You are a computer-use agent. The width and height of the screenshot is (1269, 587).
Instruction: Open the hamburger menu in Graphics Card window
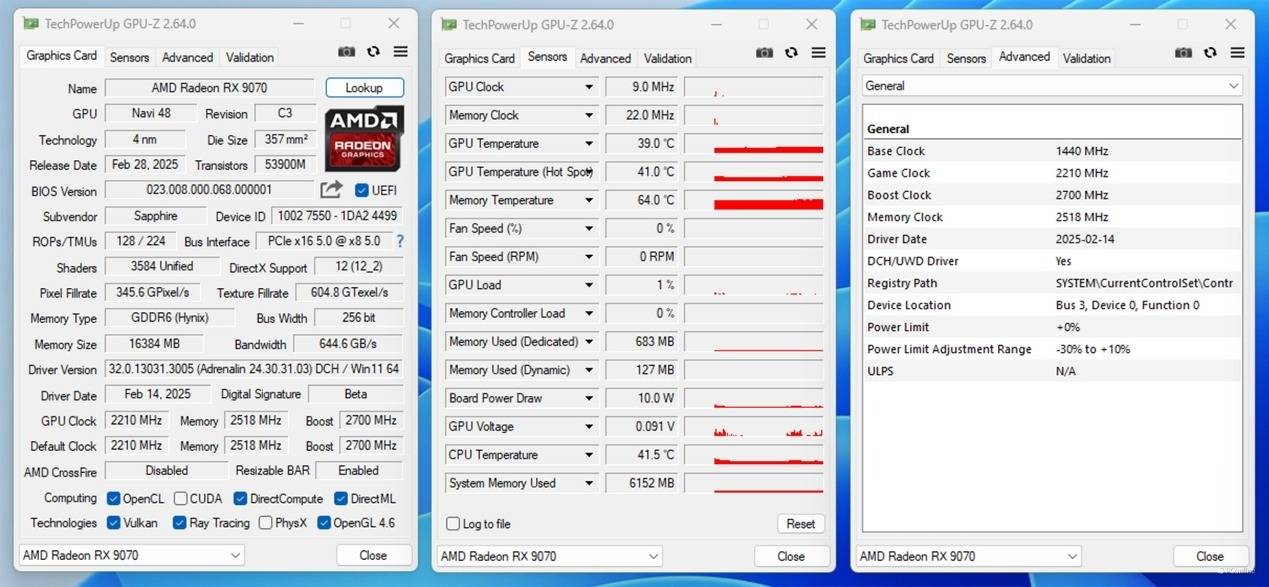[400, 52]
